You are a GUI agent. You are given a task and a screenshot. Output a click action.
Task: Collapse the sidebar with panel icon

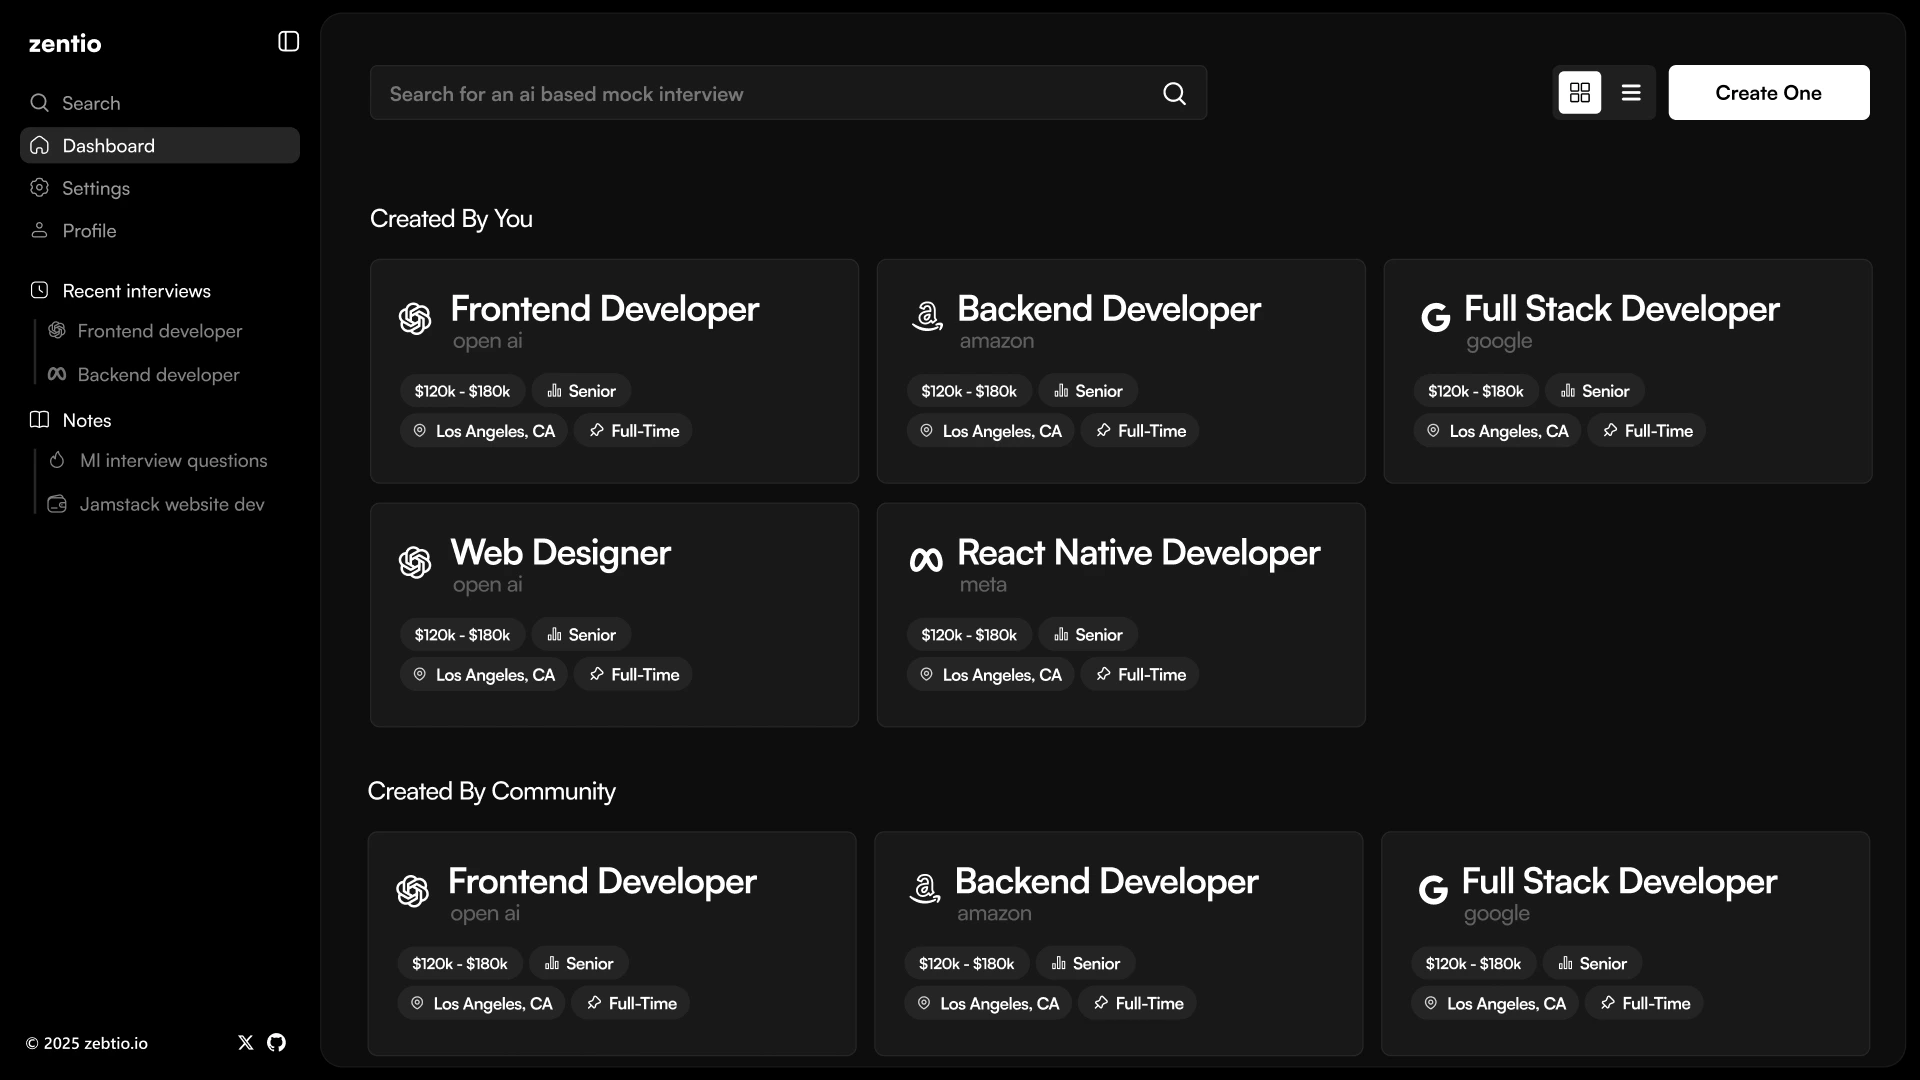coord(288,42)
